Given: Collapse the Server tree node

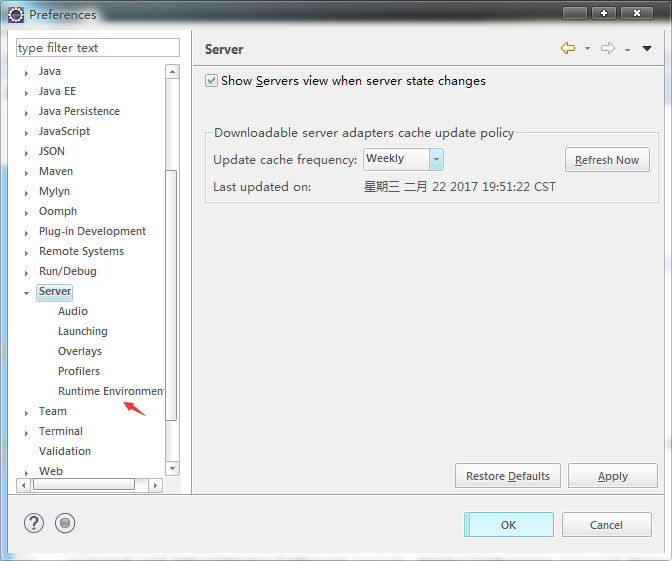Looking at the screenshot, I should [x=27, y=293].
